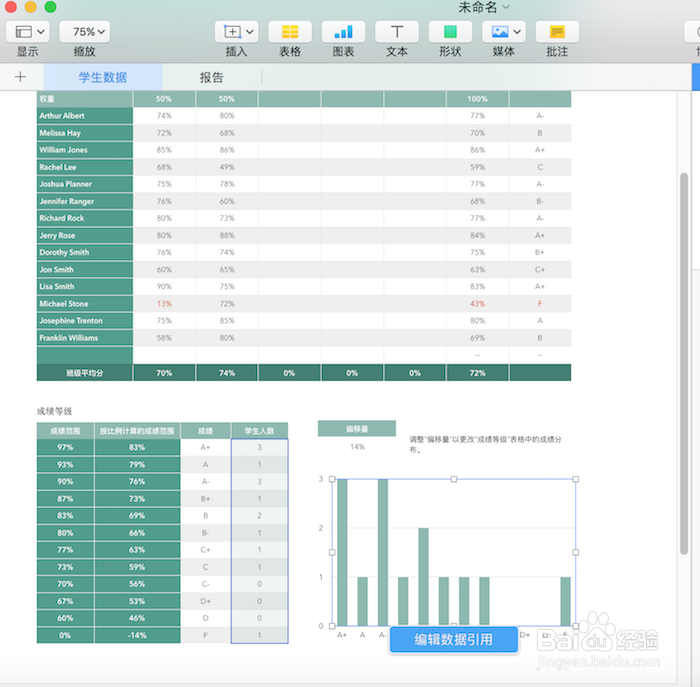Screen dimensions: 700x687
Task: Click the 偏移量 14% value cell
Action: point(357,447)
